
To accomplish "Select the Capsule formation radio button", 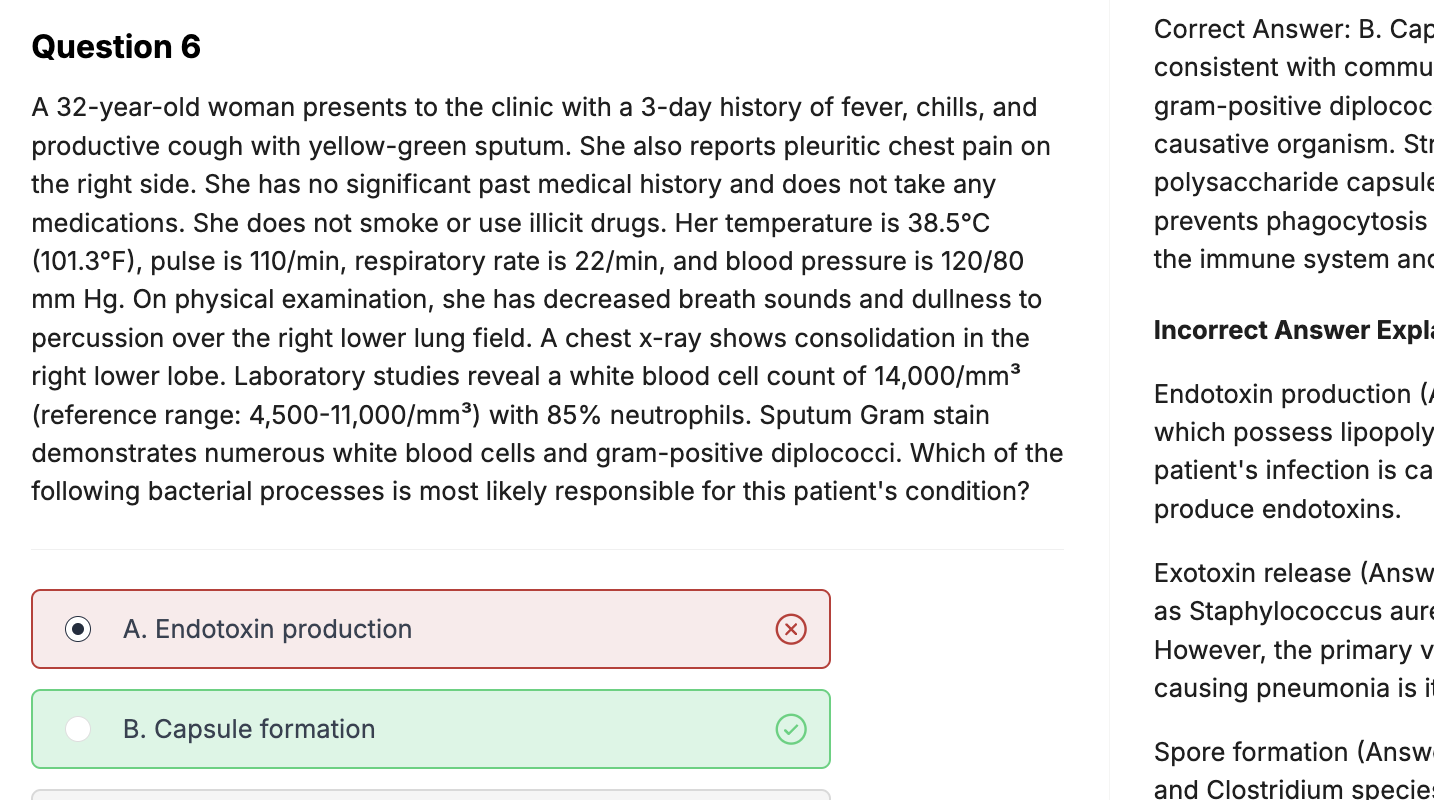I will point(78,729).
